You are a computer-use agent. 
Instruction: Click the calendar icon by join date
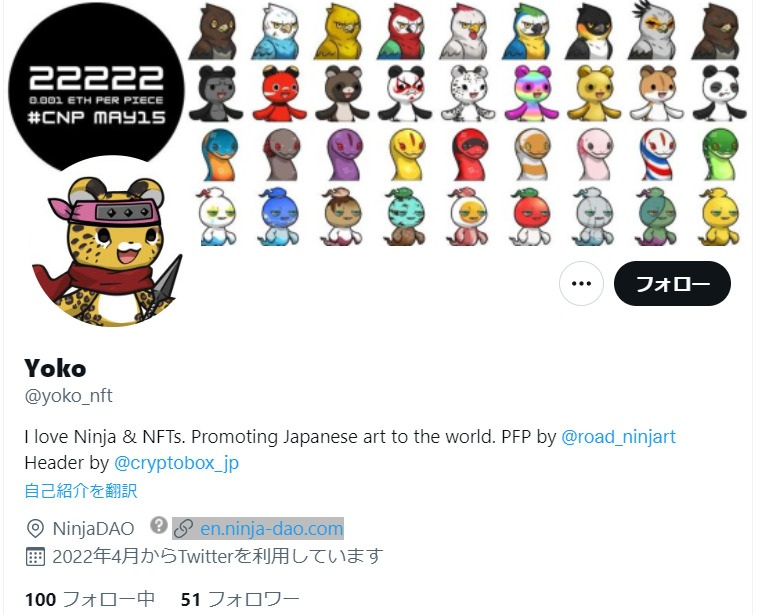click(35, 556)
